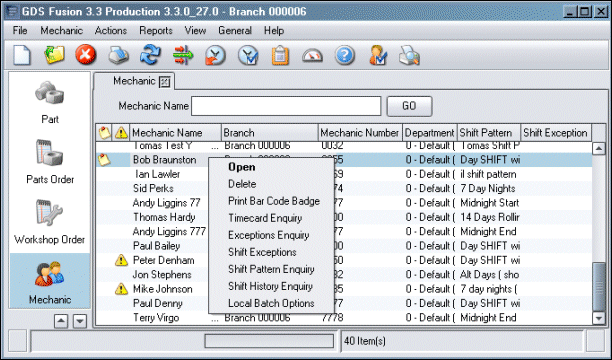
Task: Click the Mechanic Name input field
Action: point(286,106)
